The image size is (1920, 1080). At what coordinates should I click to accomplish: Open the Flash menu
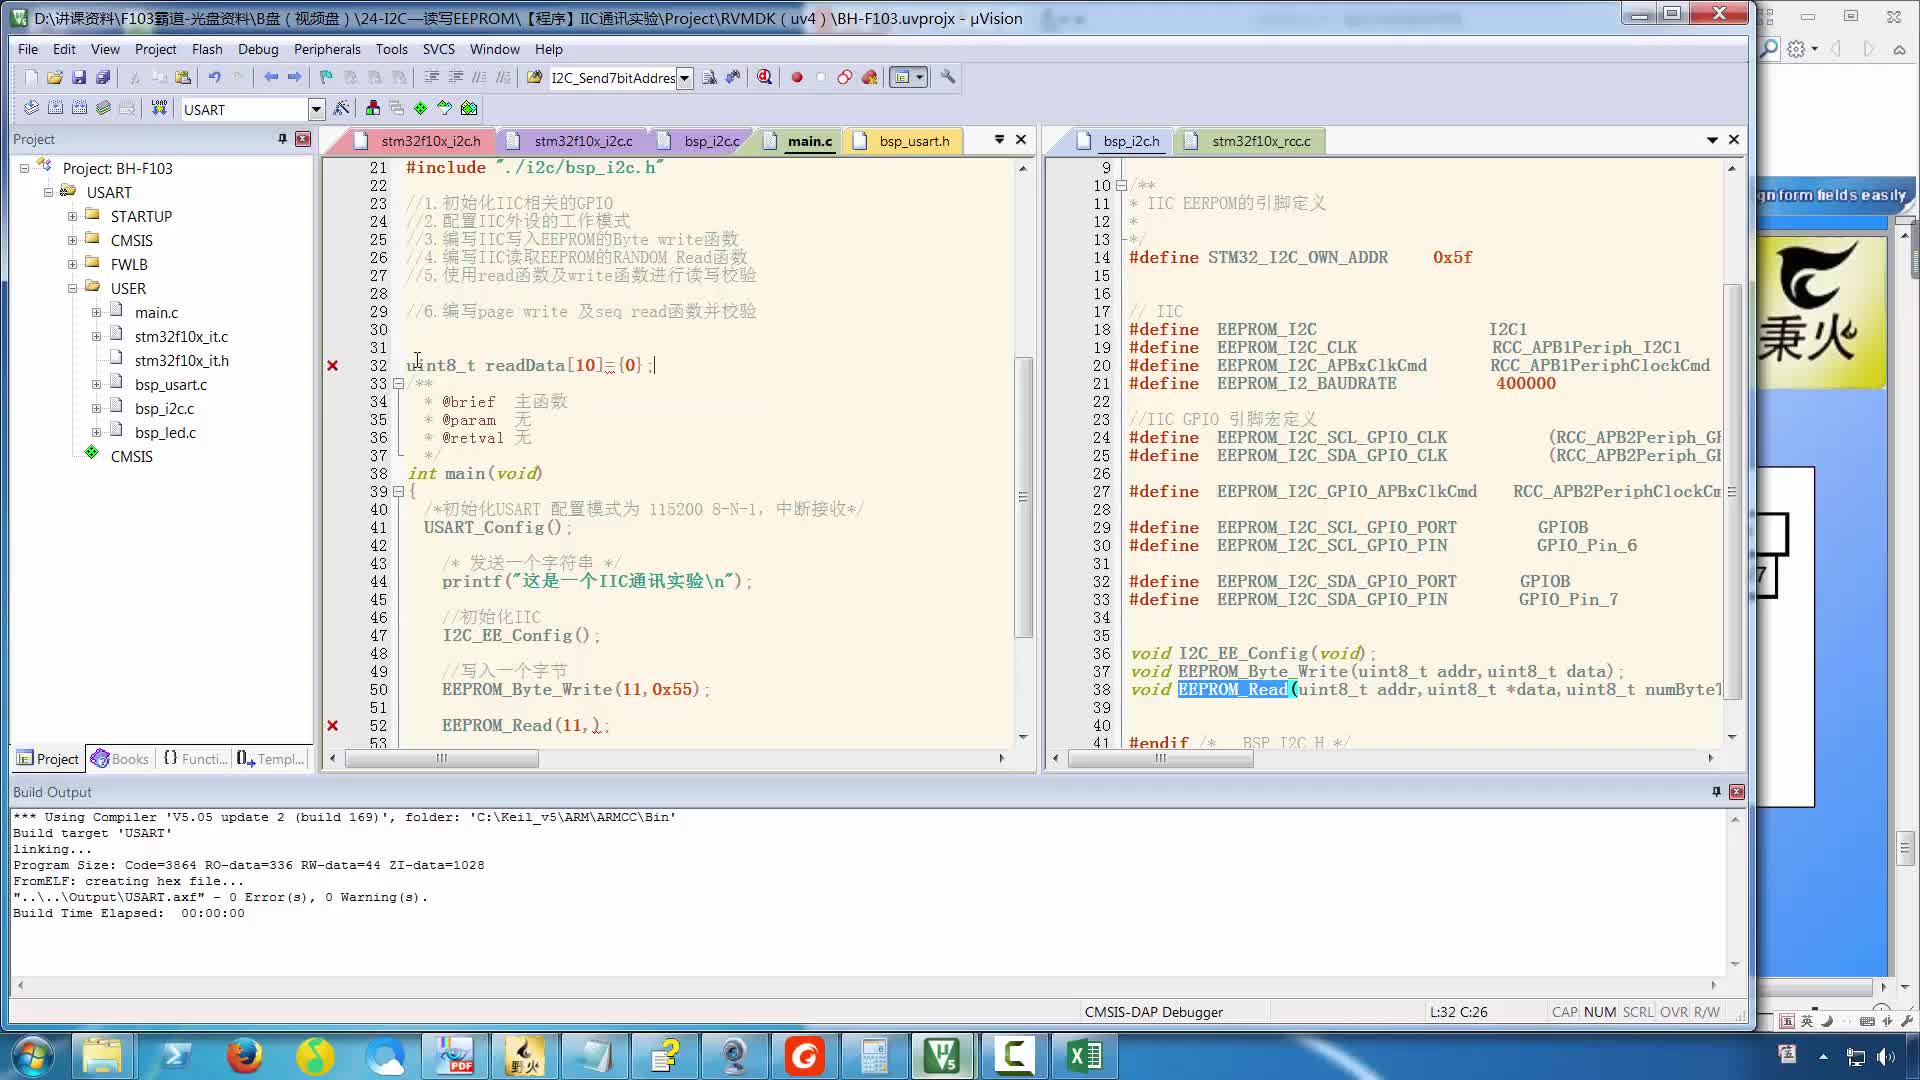(x=207, y=49)
